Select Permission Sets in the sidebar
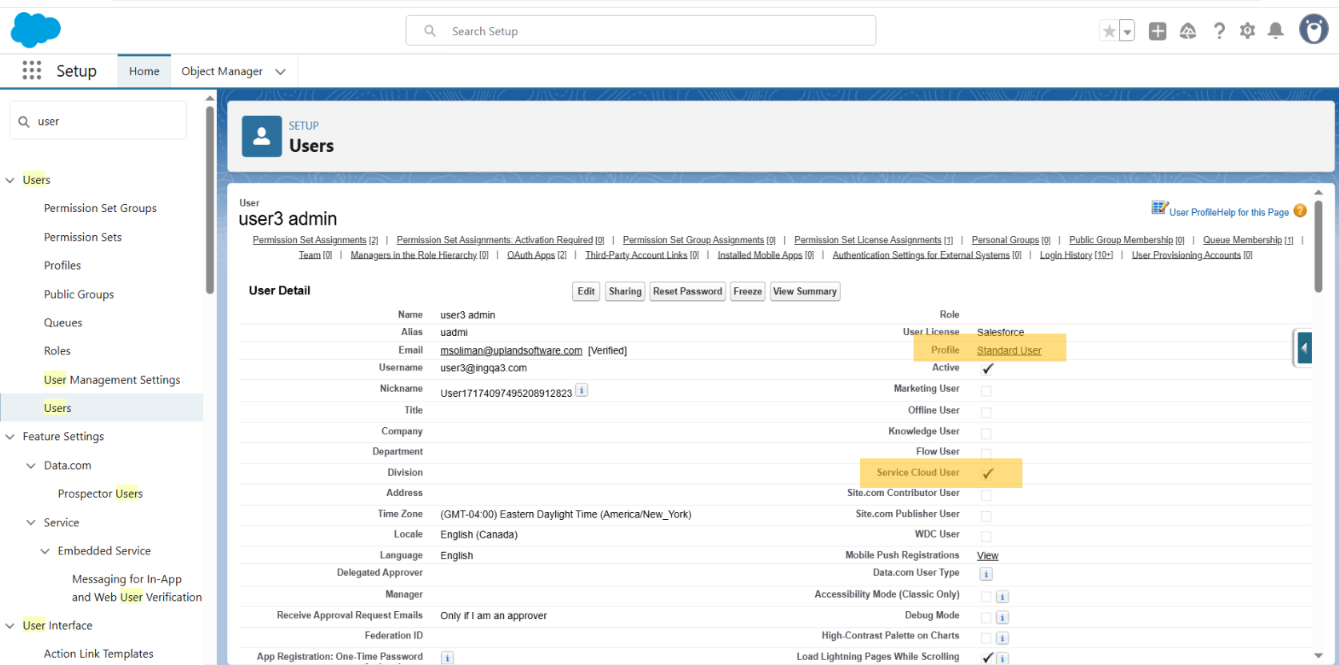Viewport: 1339px width, 665px height. click(83, 237)
